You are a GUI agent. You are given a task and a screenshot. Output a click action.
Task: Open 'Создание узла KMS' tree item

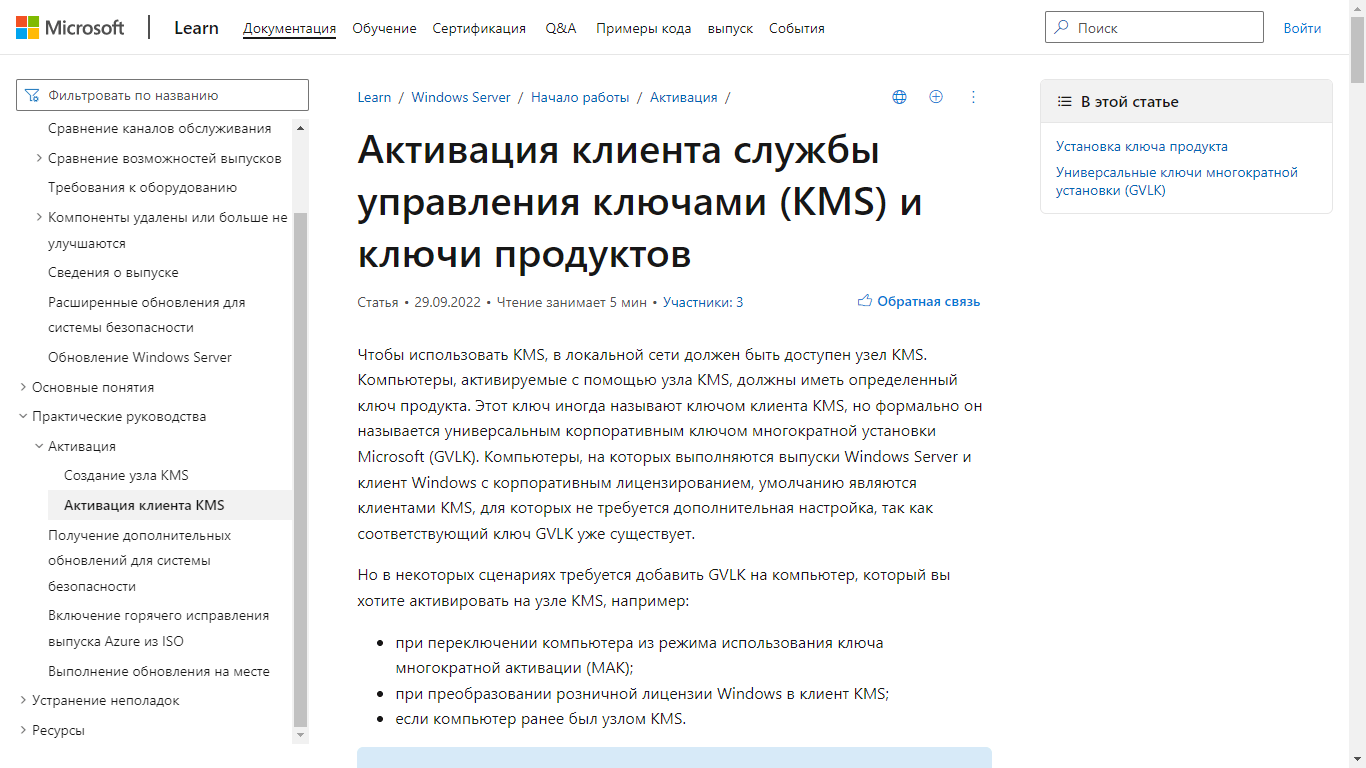pos(126,475)
